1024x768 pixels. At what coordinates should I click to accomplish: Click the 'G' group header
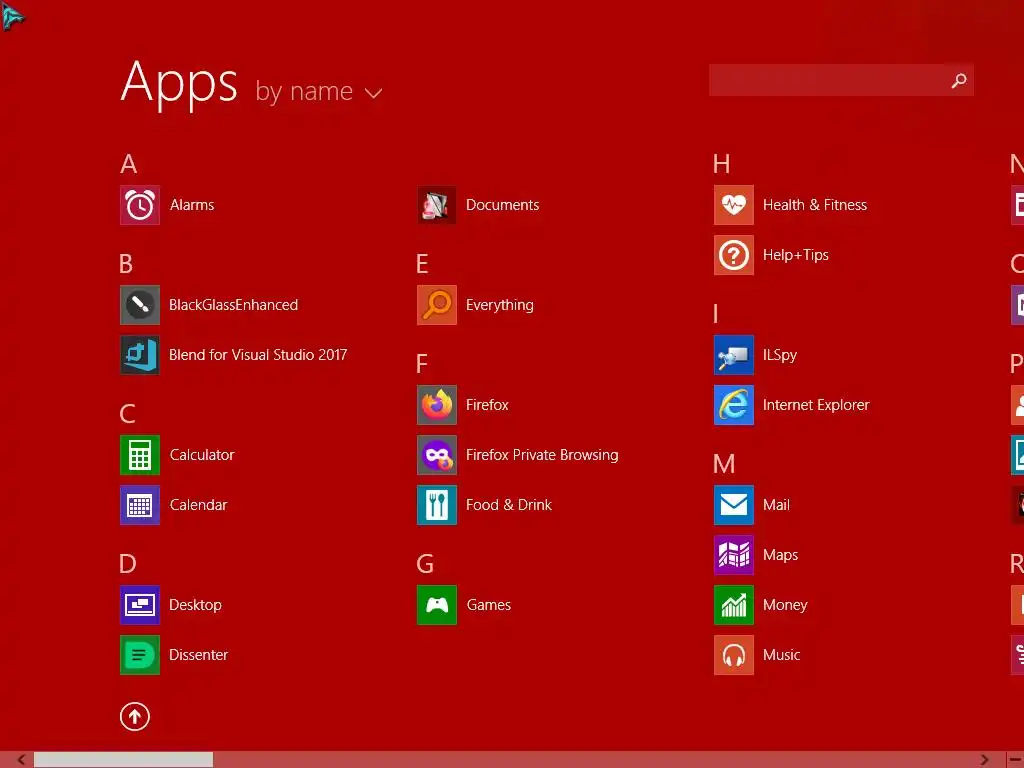(x=425, y=564)
